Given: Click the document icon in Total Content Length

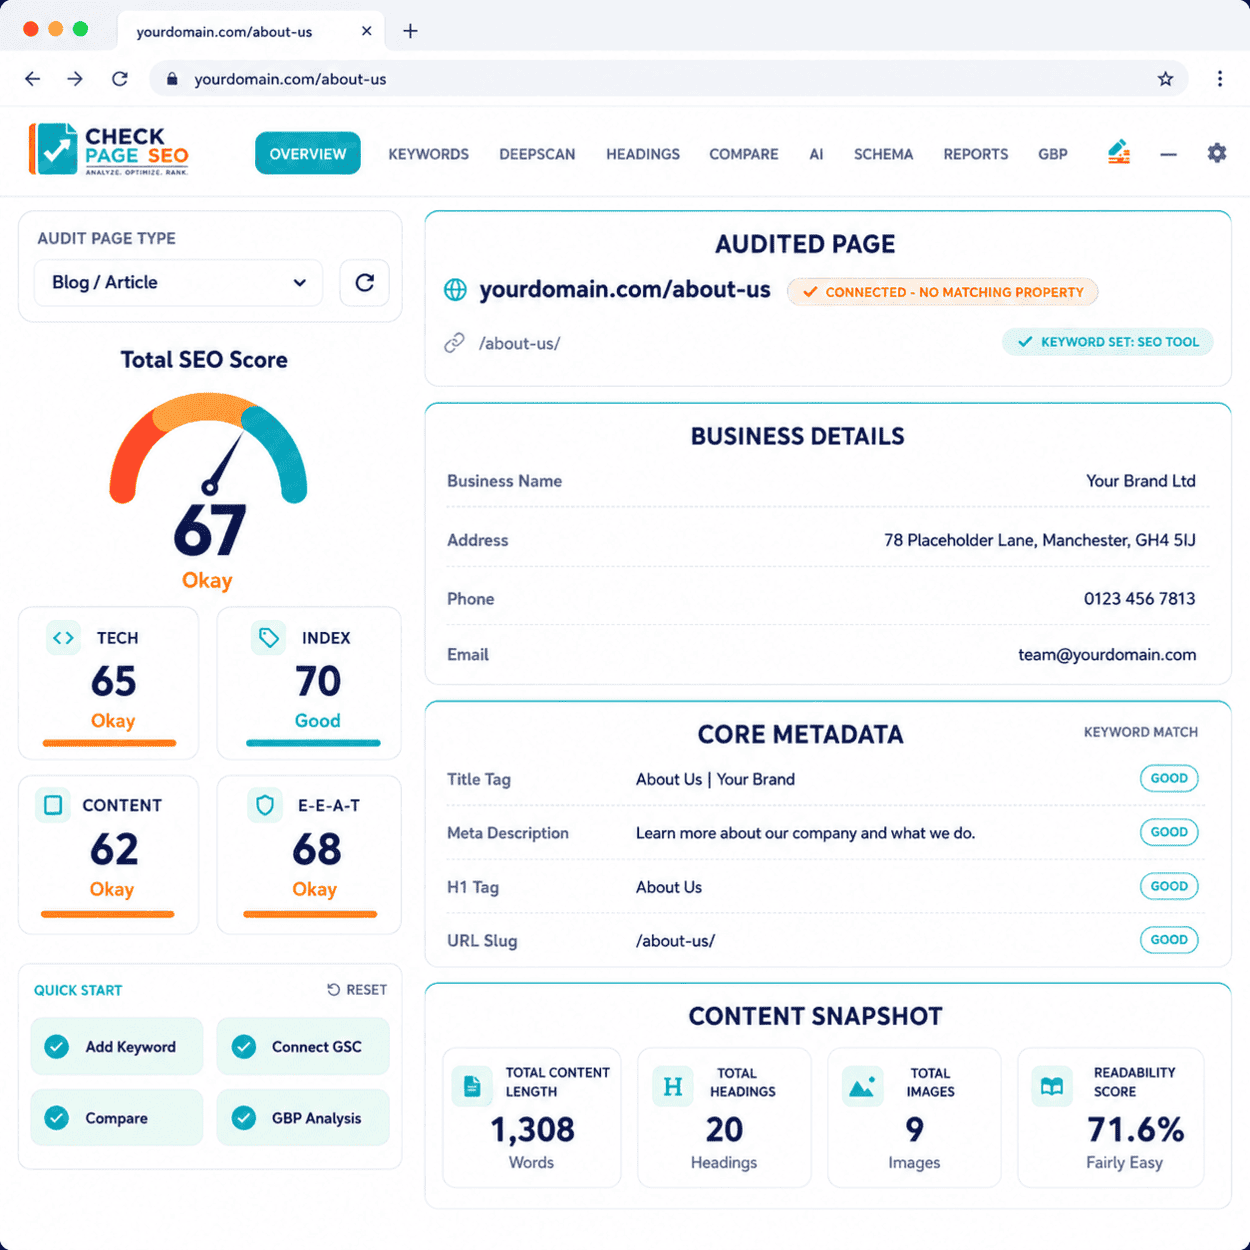Looking at the screenshot, I should coord(472,1086).
